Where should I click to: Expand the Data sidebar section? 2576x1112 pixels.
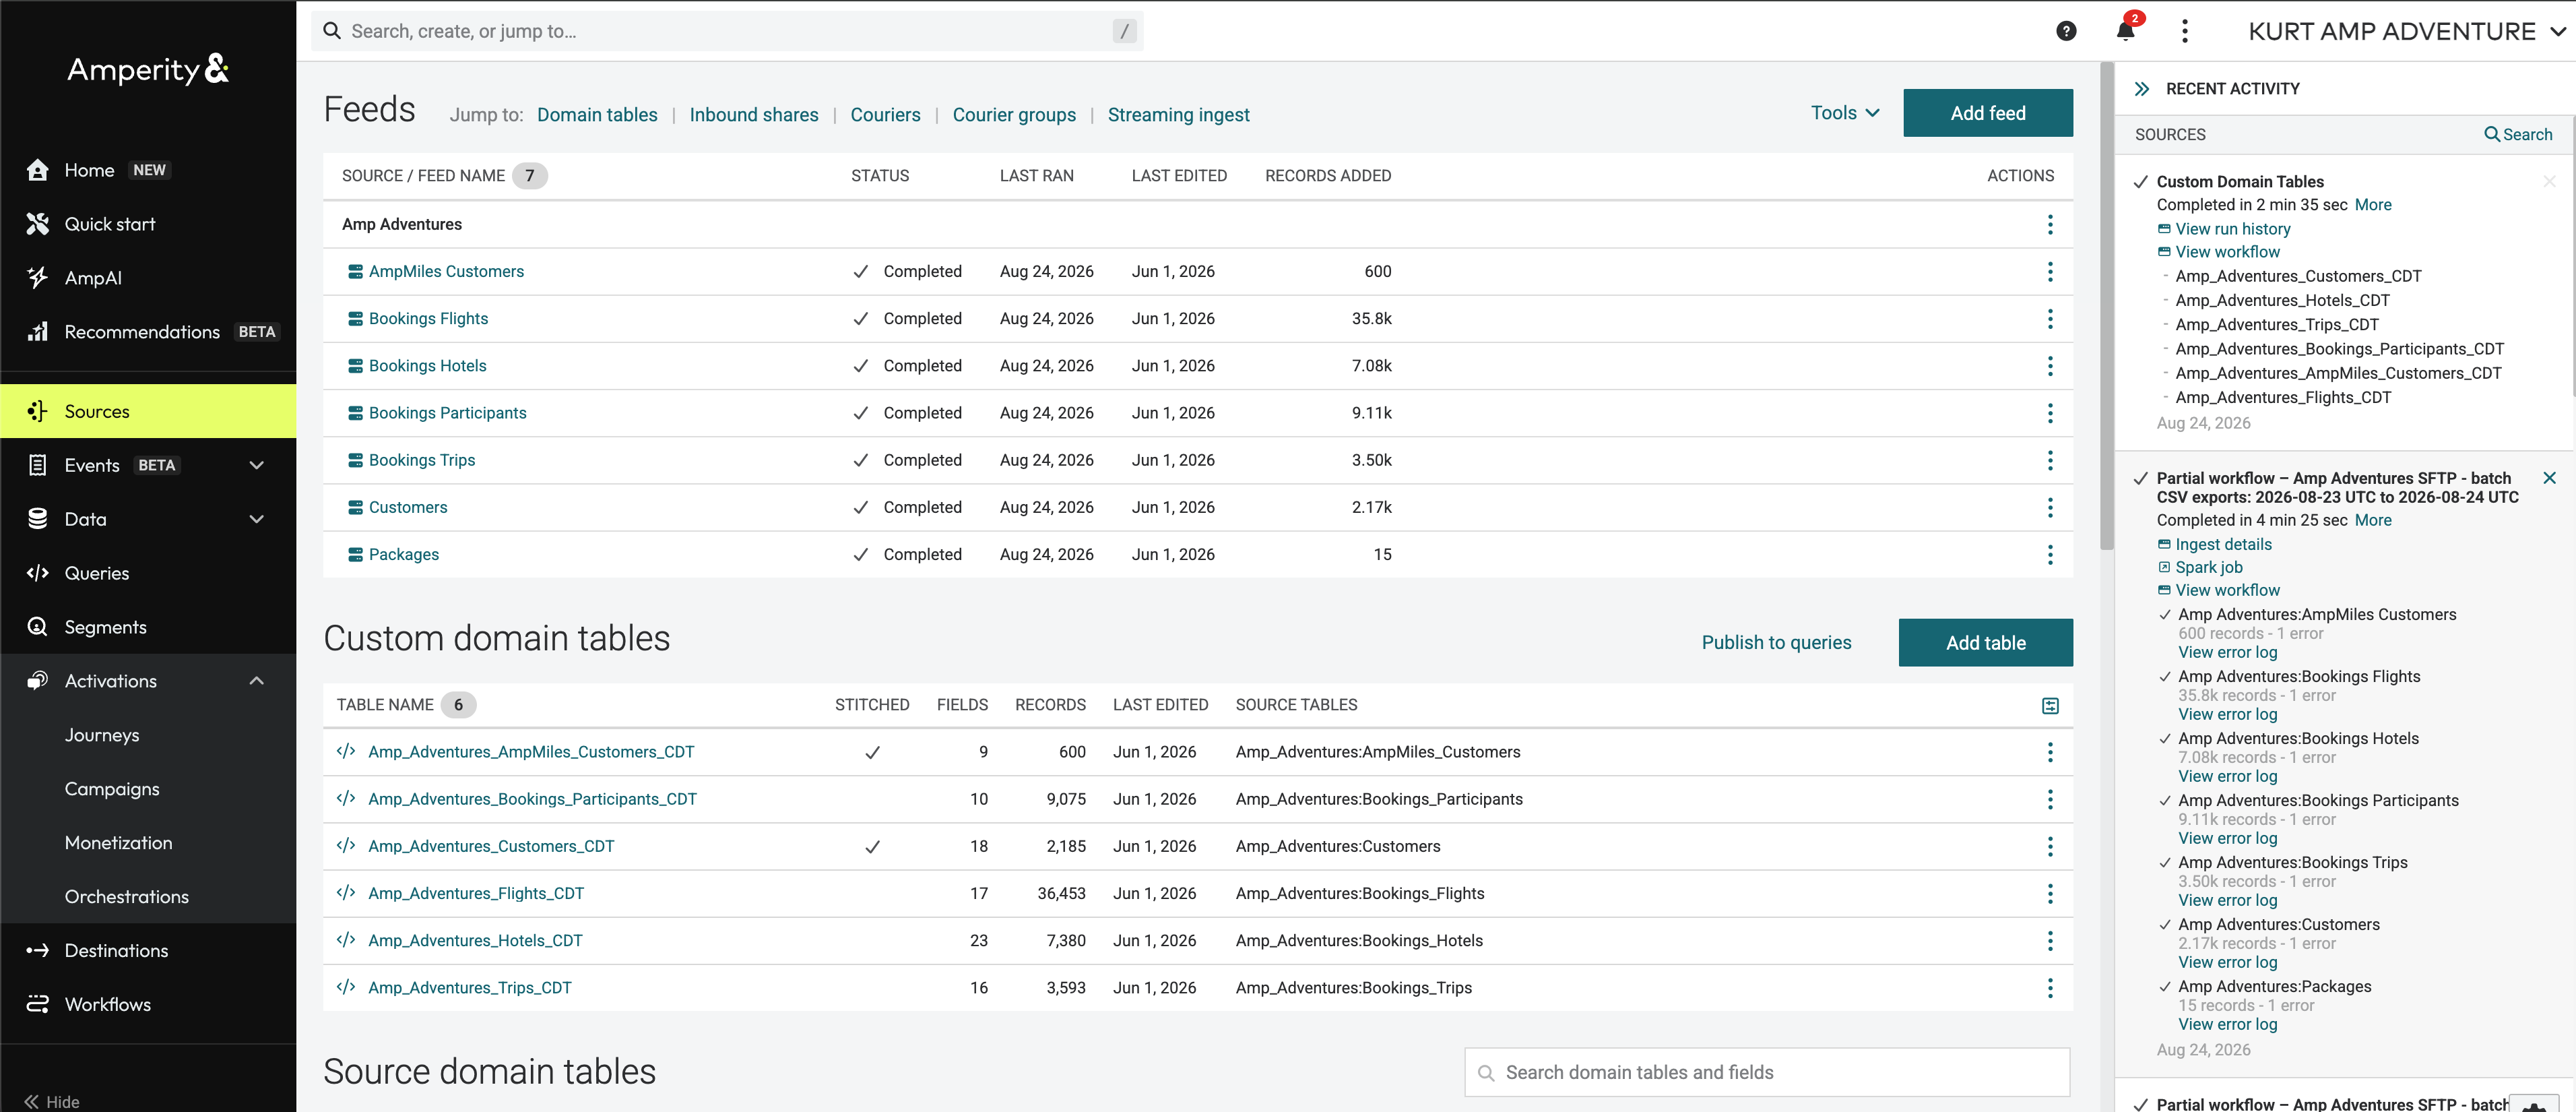[x=256, y=519]
